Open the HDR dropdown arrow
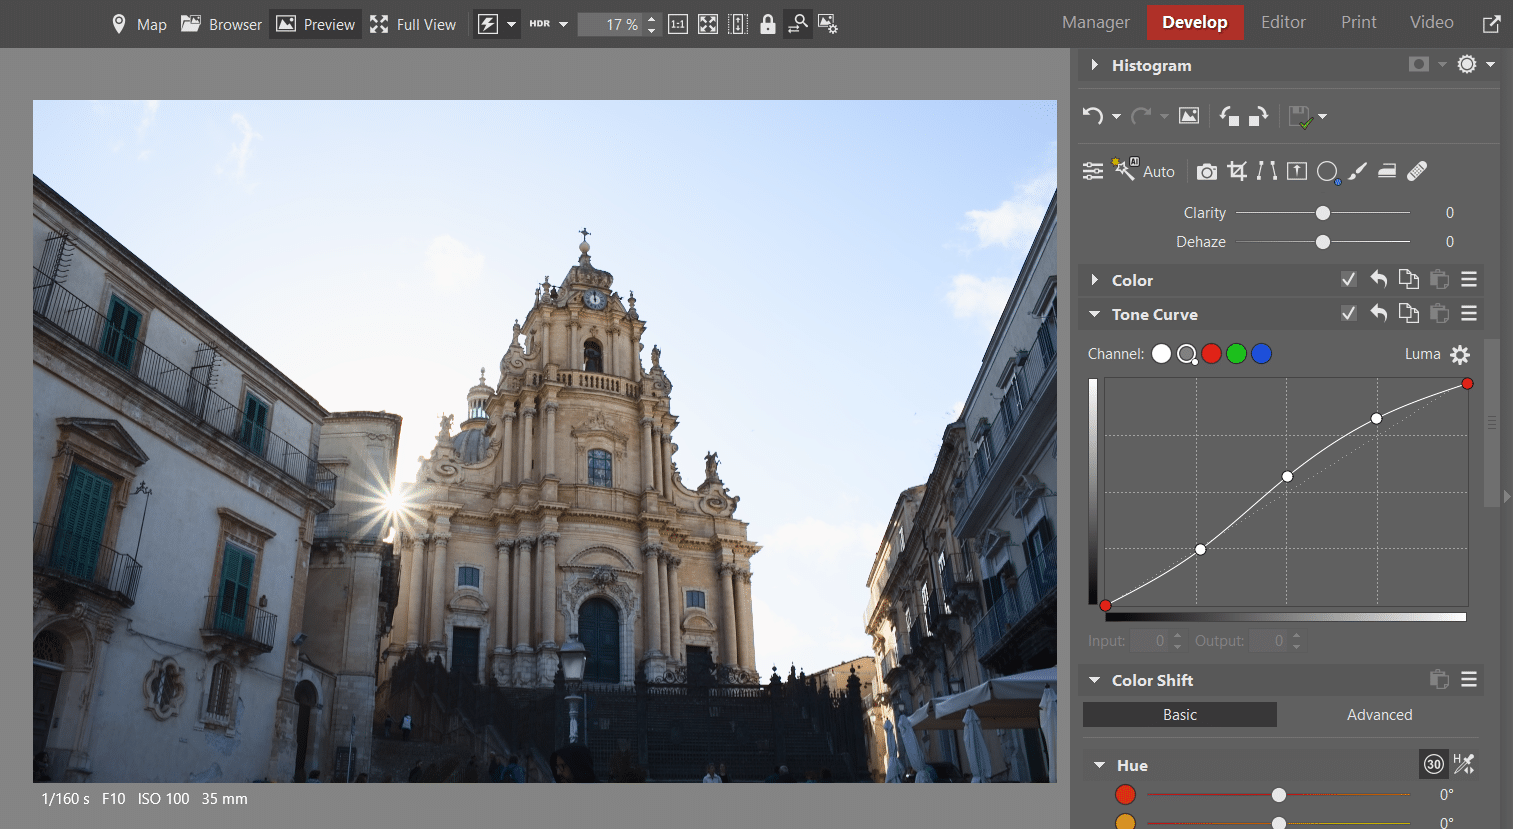 click(x=563, y=24)
